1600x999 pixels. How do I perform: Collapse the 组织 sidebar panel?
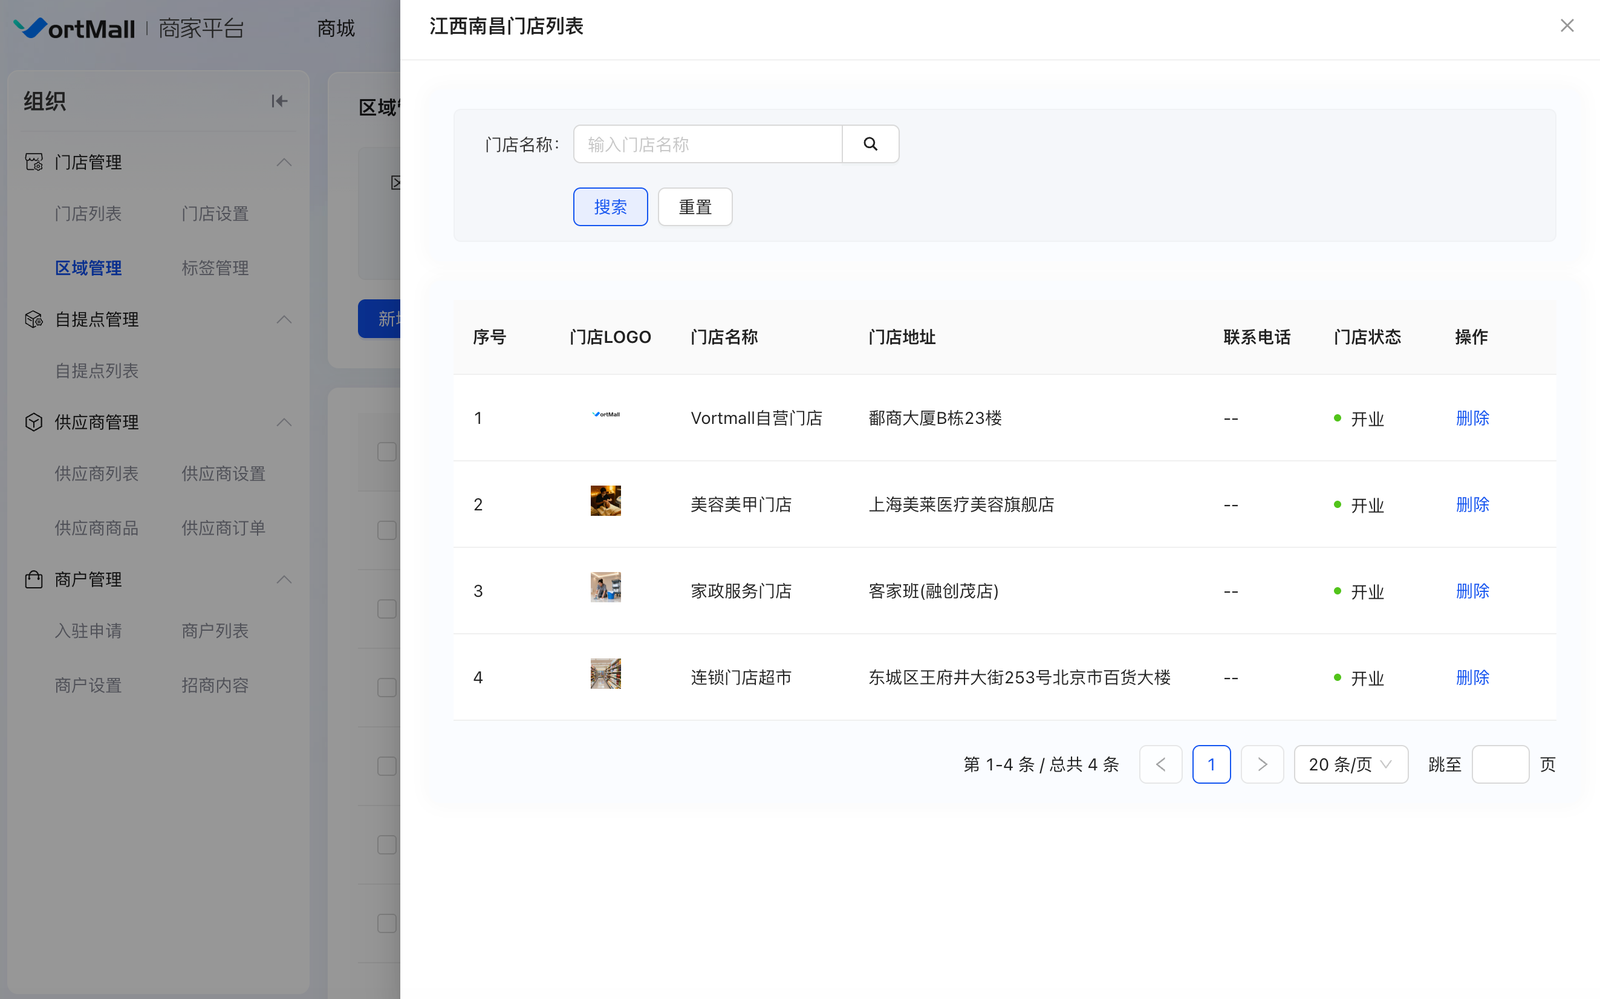tap(279, 101)
